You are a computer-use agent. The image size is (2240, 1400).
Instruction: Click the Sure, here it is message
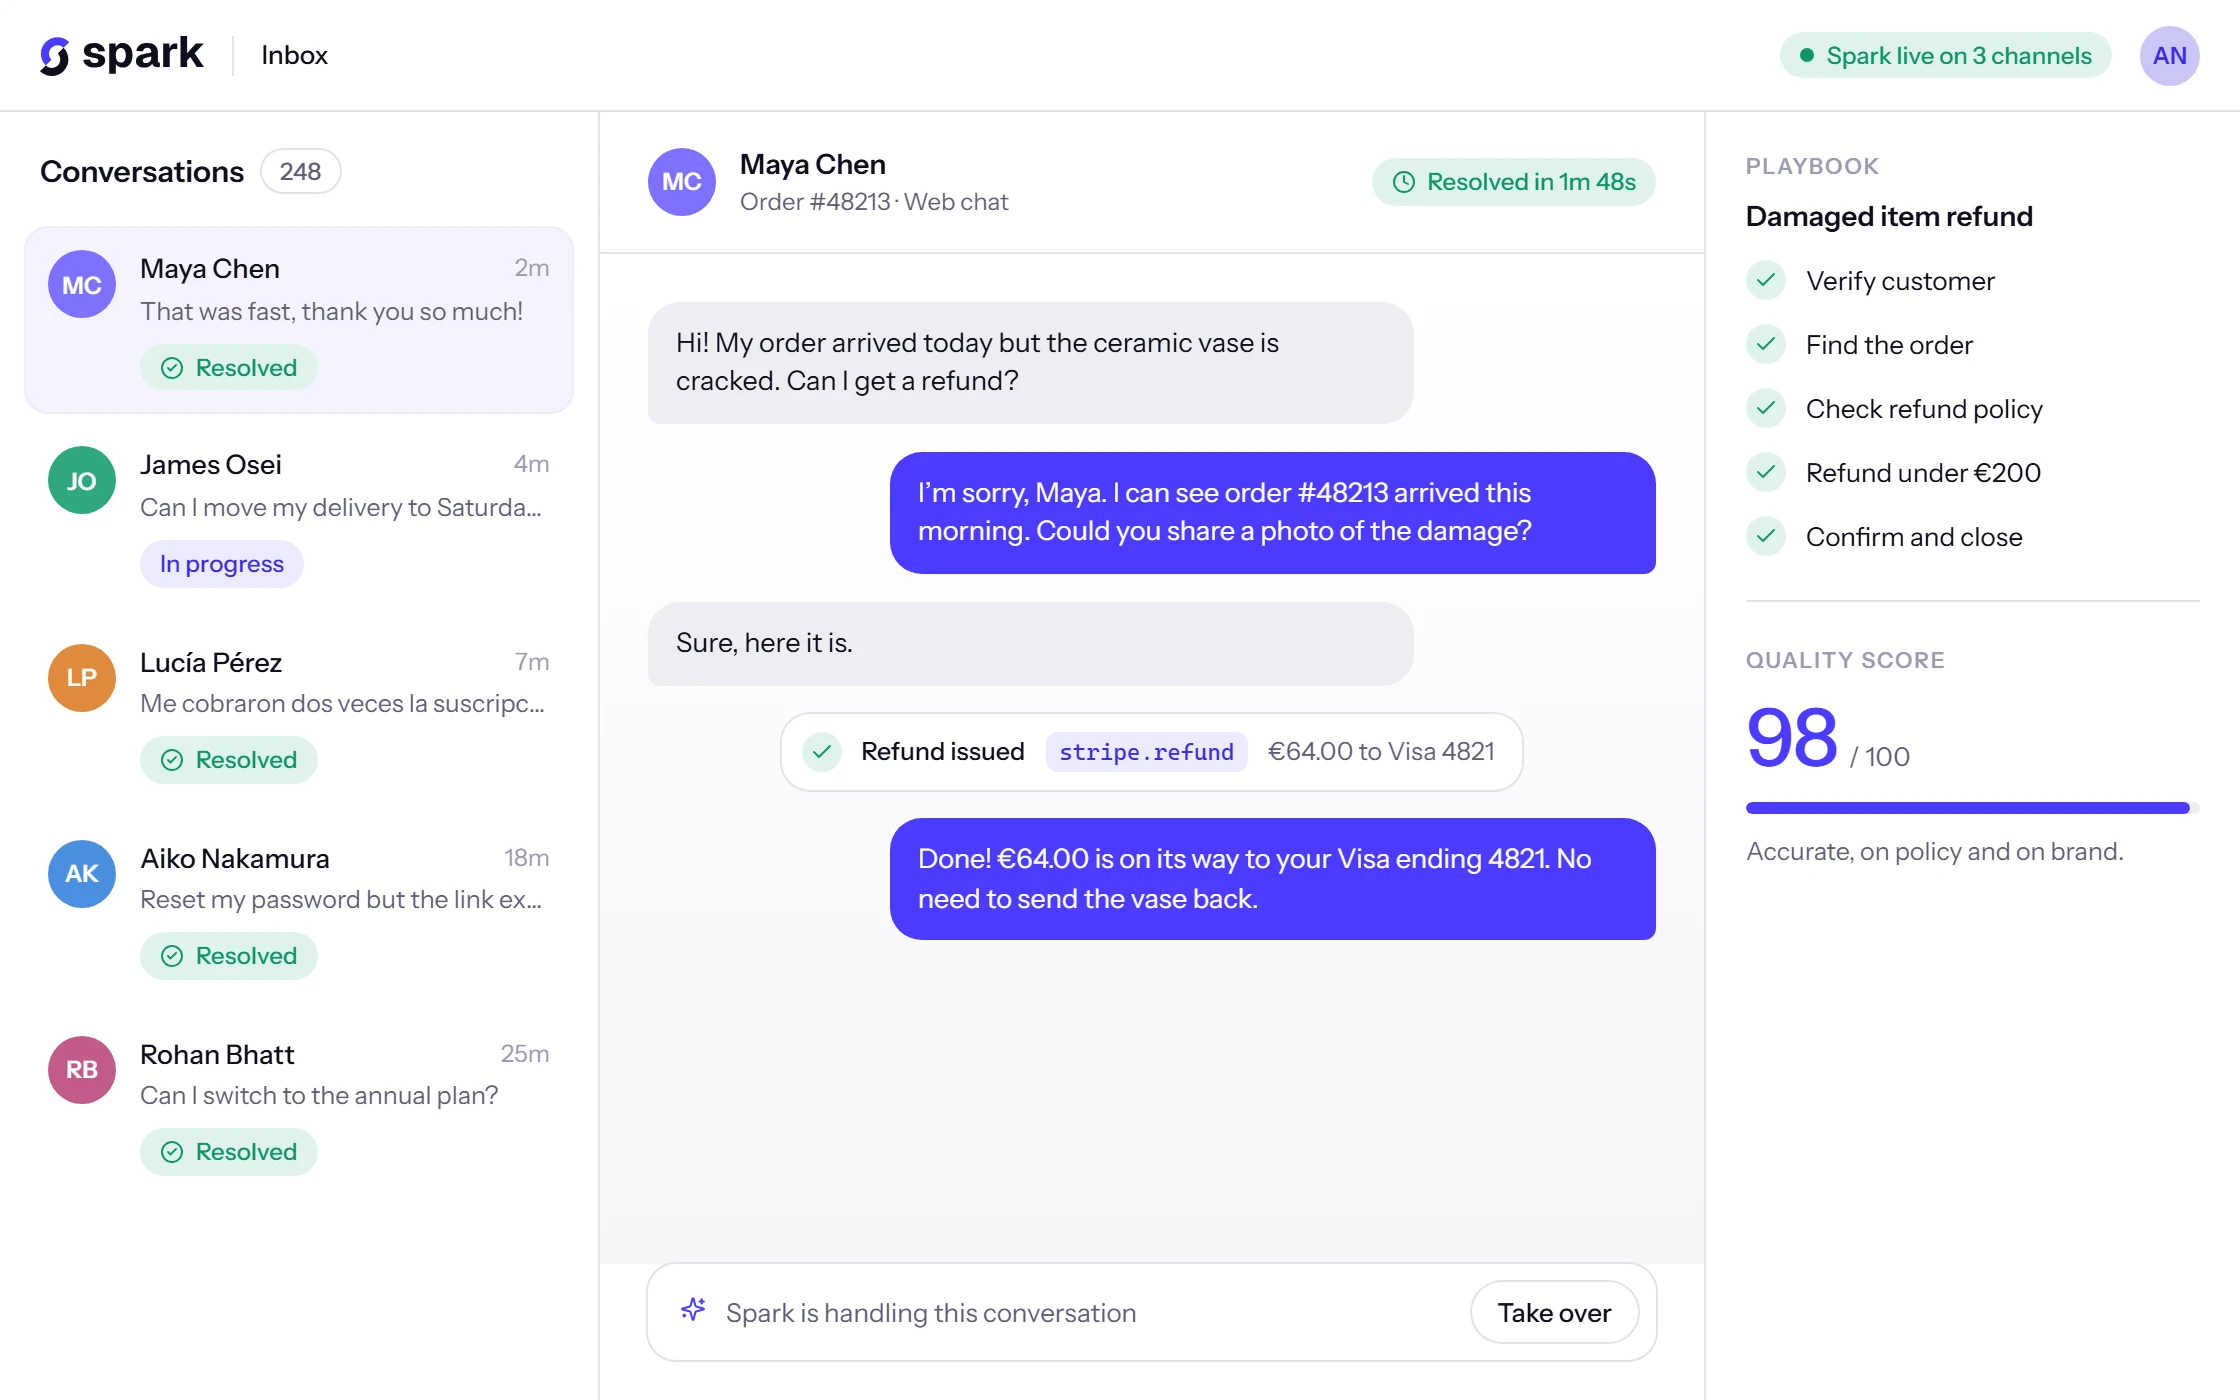pos(1030,643)
